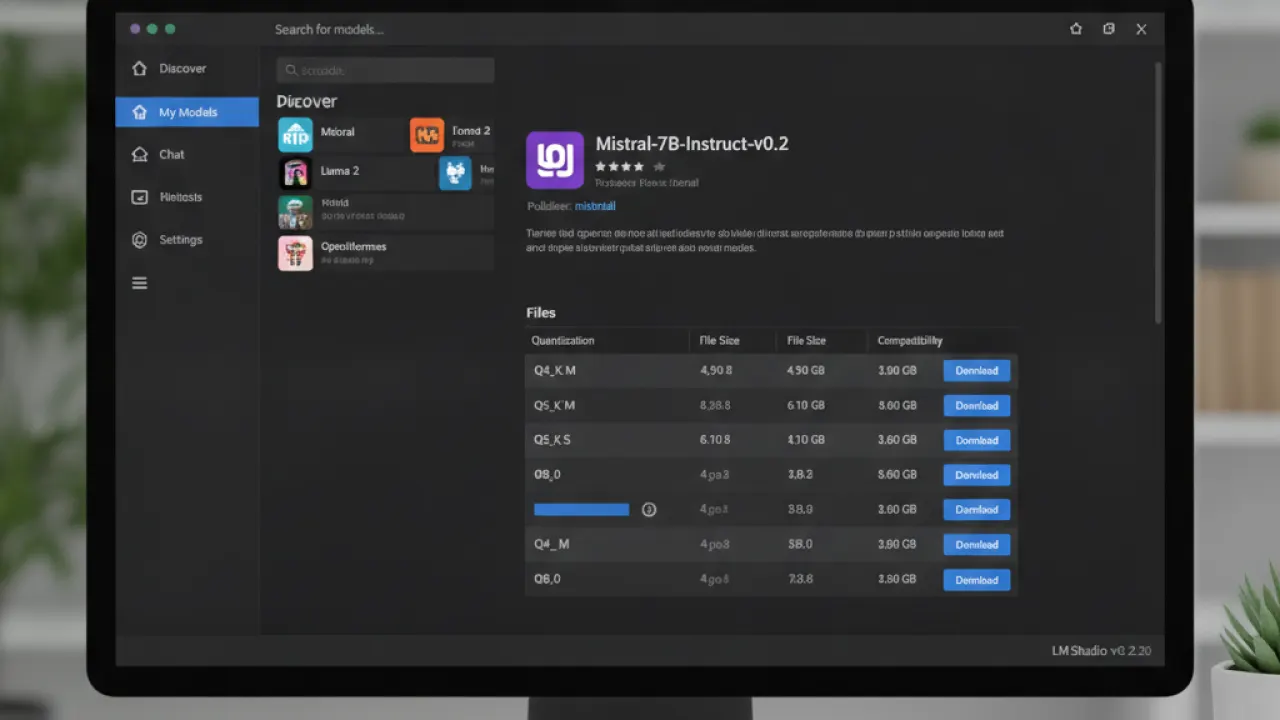Open the green thumbnail model in list

295,213
